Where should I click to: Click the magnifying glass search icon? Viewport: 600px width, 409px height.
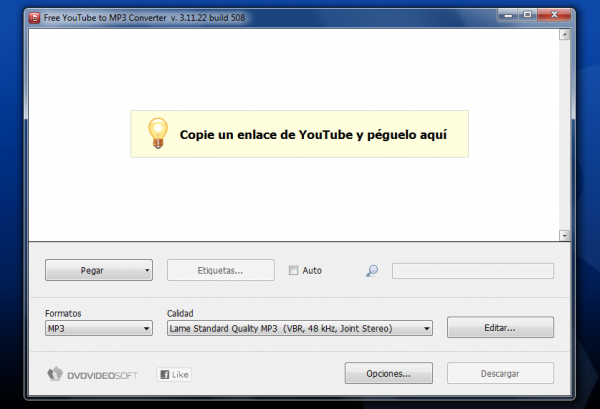coord(372,270)
